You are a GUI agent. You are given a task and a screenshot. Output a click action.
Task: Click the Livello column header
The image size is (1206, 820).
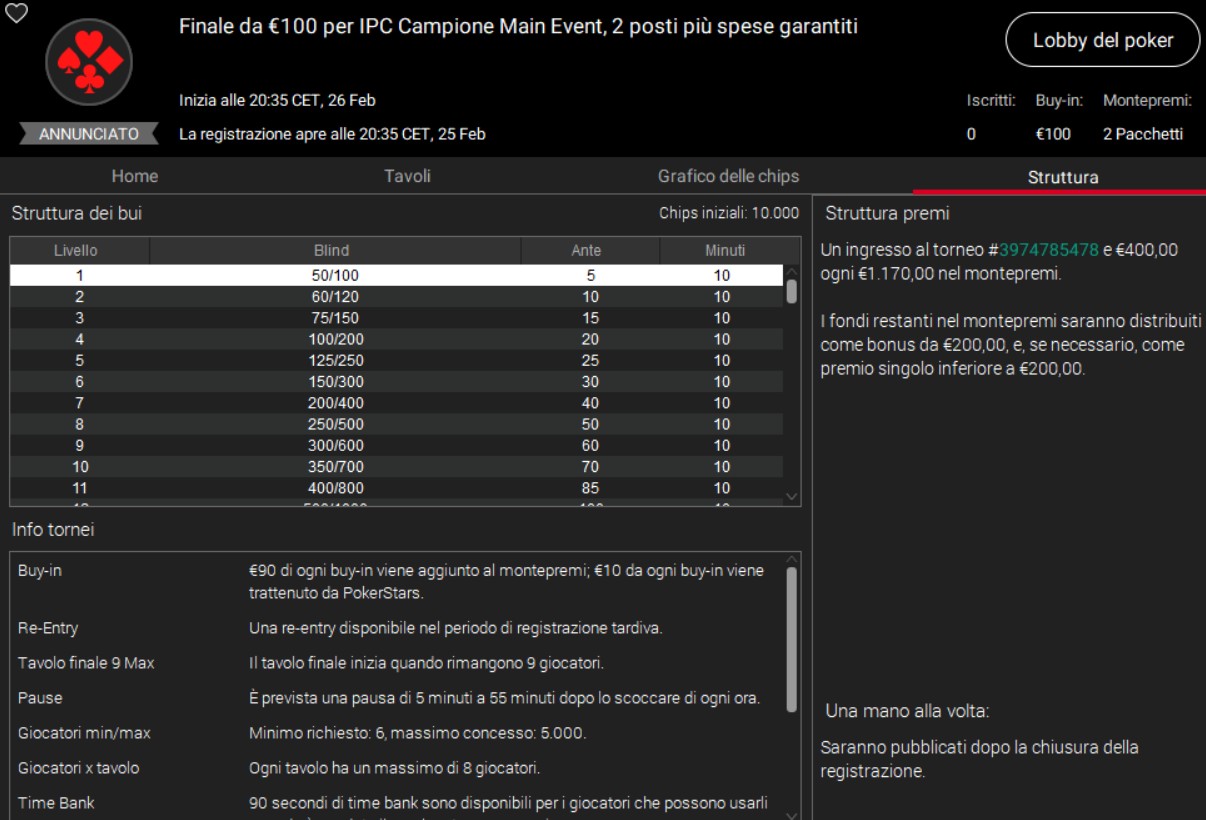(76, 250)
